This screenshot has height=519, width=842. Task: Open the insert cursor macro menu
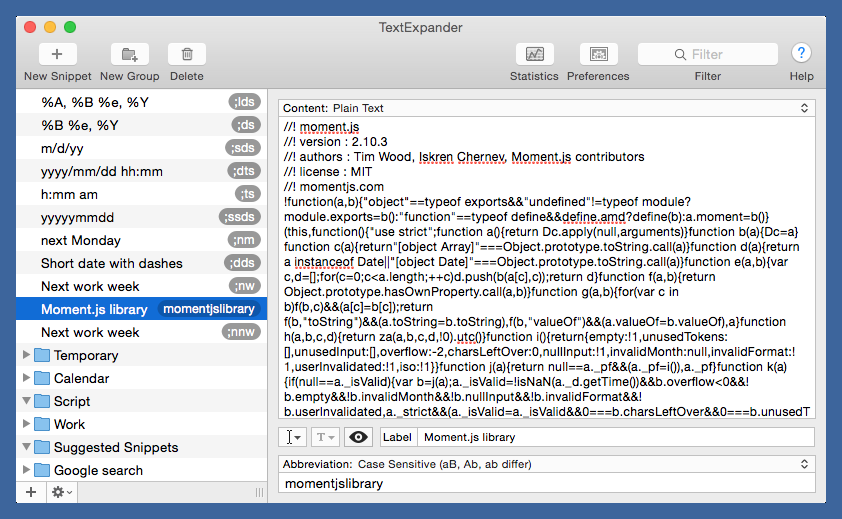292,437
